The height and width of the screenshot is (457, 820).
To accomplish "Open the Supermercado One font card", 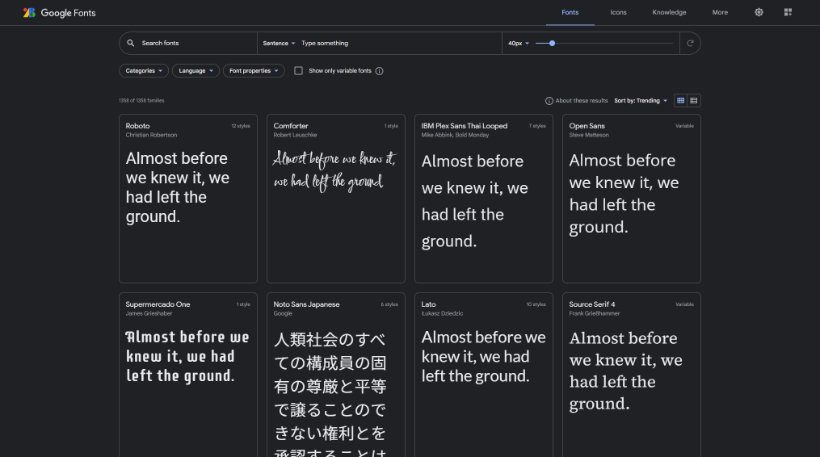I will pyautogui.click(x=188, y=374).
